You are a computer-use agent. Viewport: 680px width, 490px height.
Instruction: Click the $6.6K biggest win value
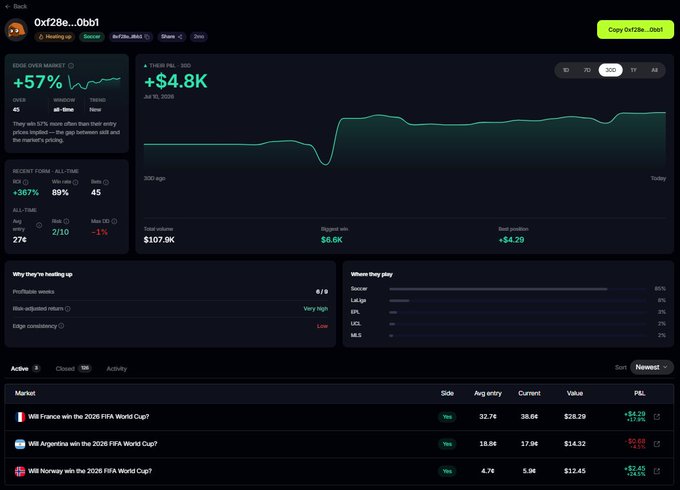click(x=332, y=240)
